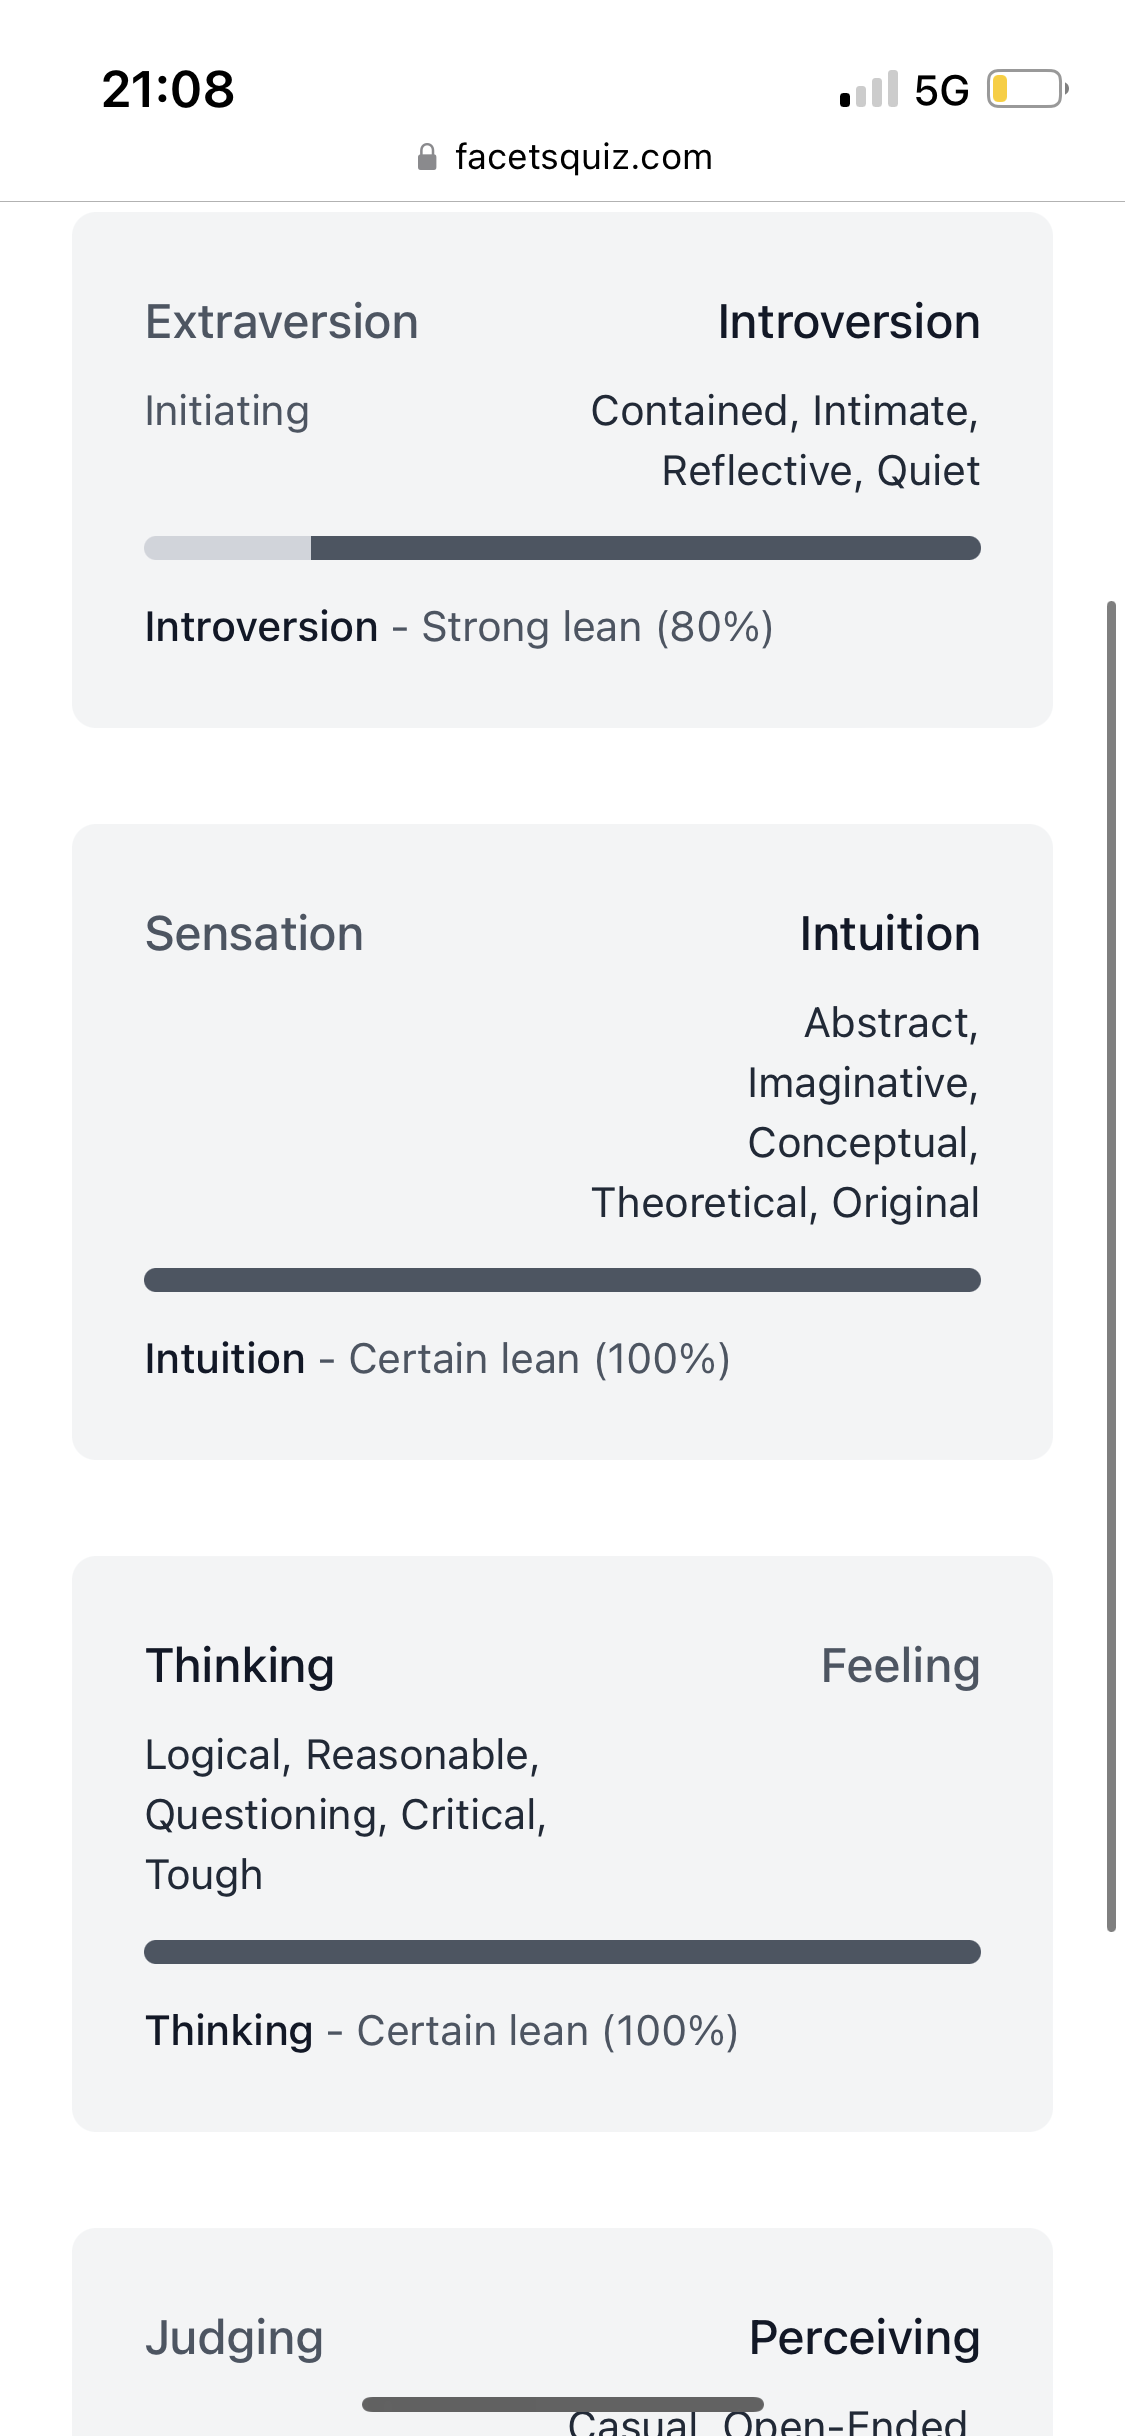Click the Introversion strong lean bar
Image resolution: width=1125 pixels, height=2436 pixels.
coord(562,548)
